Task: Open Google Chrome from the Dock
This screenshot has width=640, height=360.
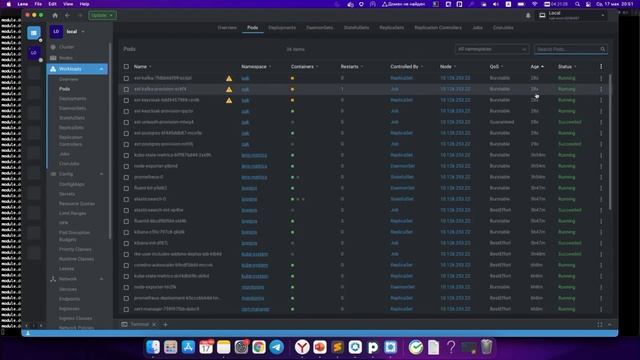Action: 259,347
